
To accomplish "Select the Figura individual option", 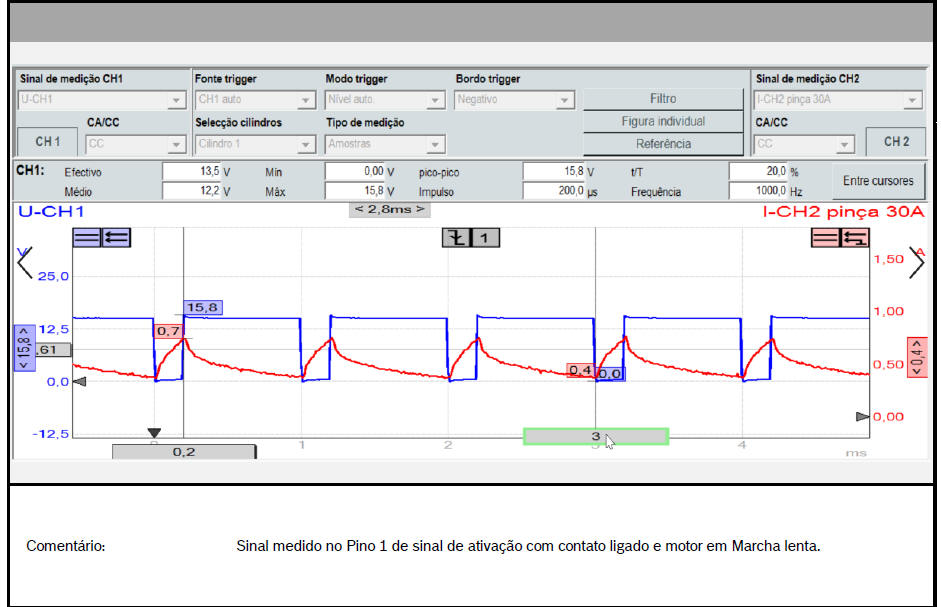I will point(663,121).
